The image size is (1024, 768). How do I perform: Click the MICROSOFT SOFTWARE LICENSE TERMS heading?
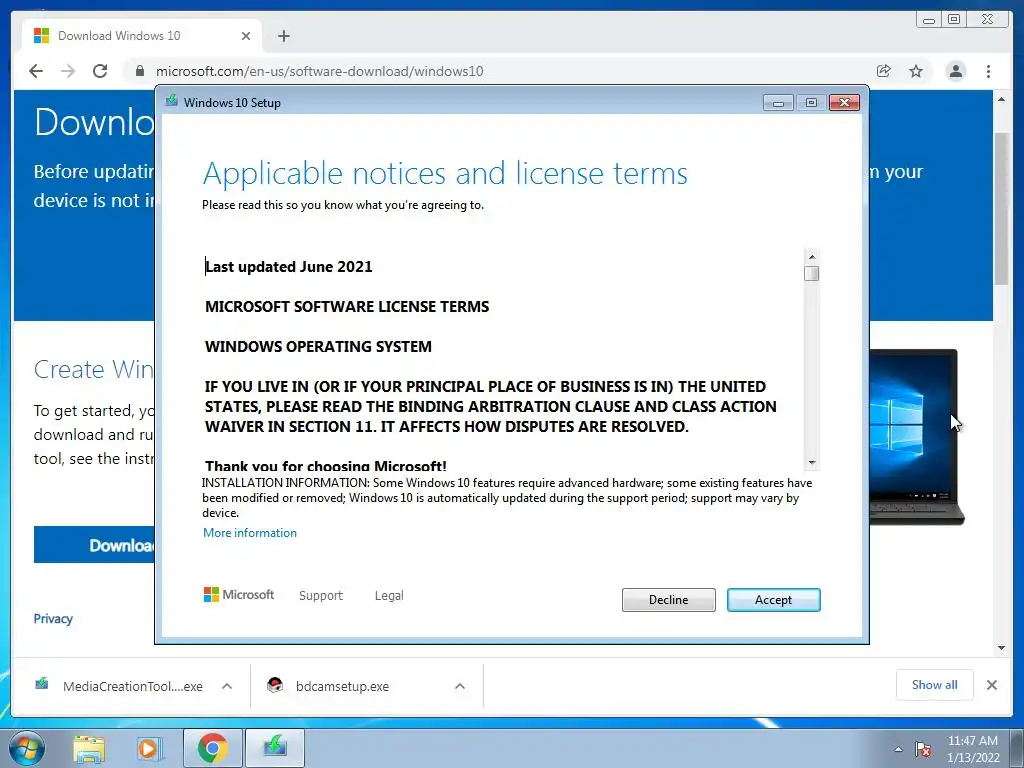click(347, 306)
